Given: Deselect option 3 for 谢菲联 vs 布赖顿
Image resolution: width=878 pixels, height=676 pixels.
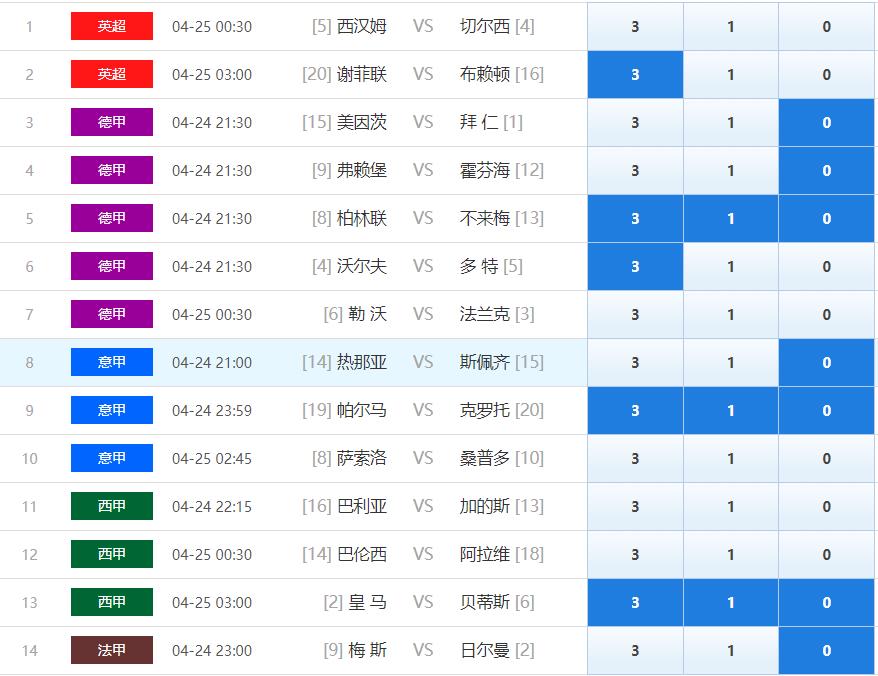Looking at the screenshot, I should pos(635,74).
